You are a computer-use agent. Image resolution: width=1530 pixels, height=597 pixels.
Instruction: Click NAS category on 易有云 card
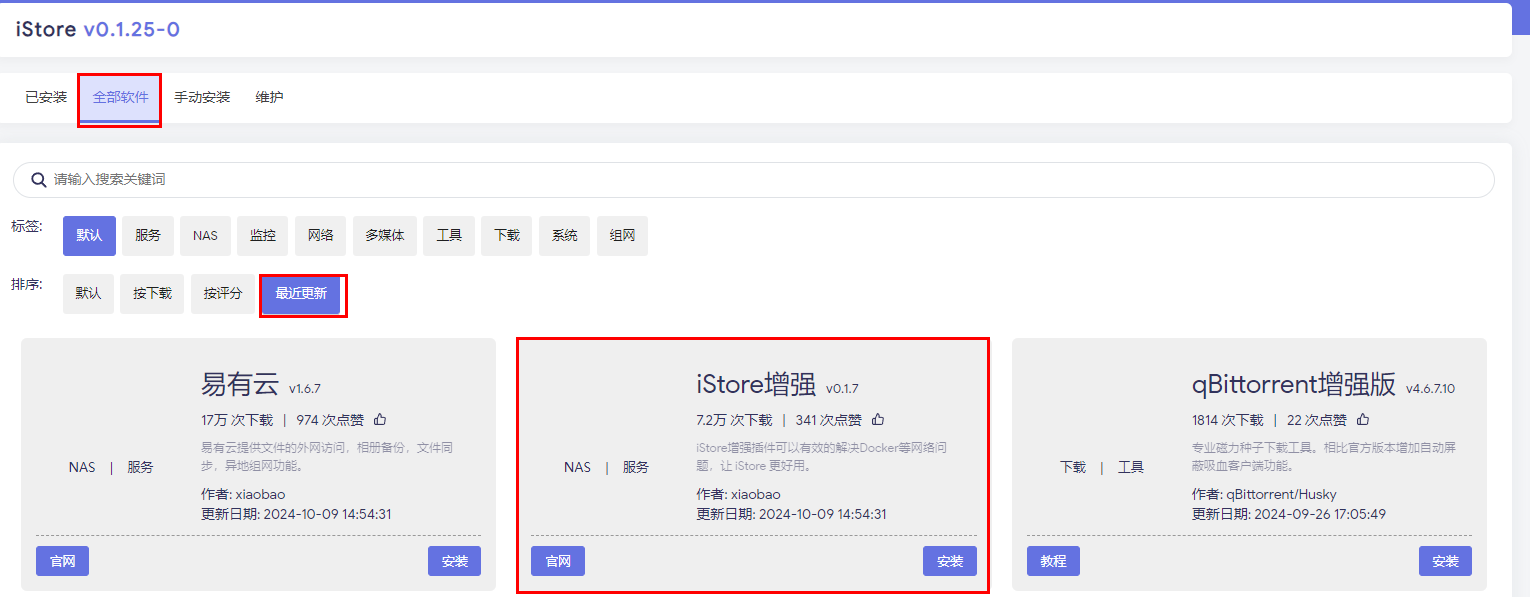(82, 467)
